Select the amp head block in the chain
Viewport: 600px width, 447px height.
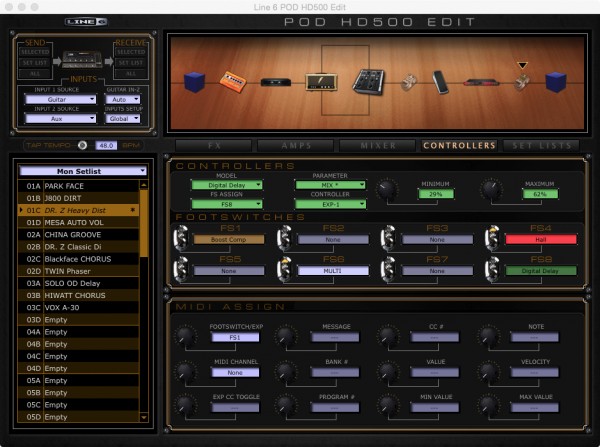(x=321, y=82)
